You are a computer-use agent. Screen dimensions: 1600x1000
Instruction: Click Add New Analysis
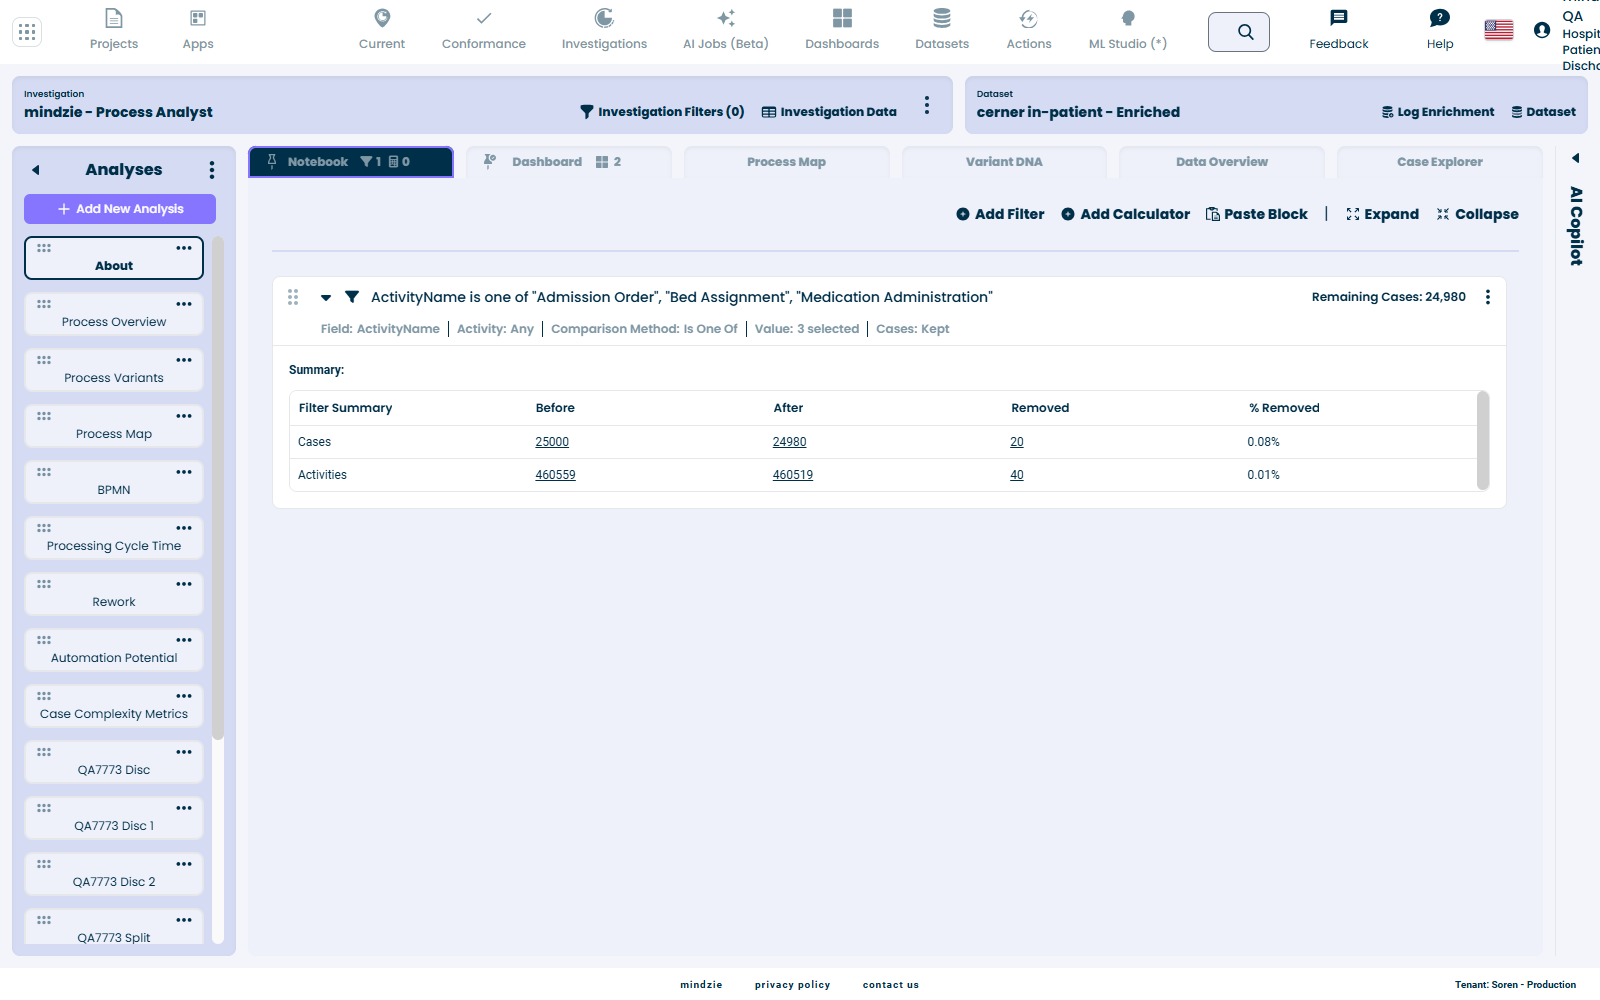coord(120,209)
